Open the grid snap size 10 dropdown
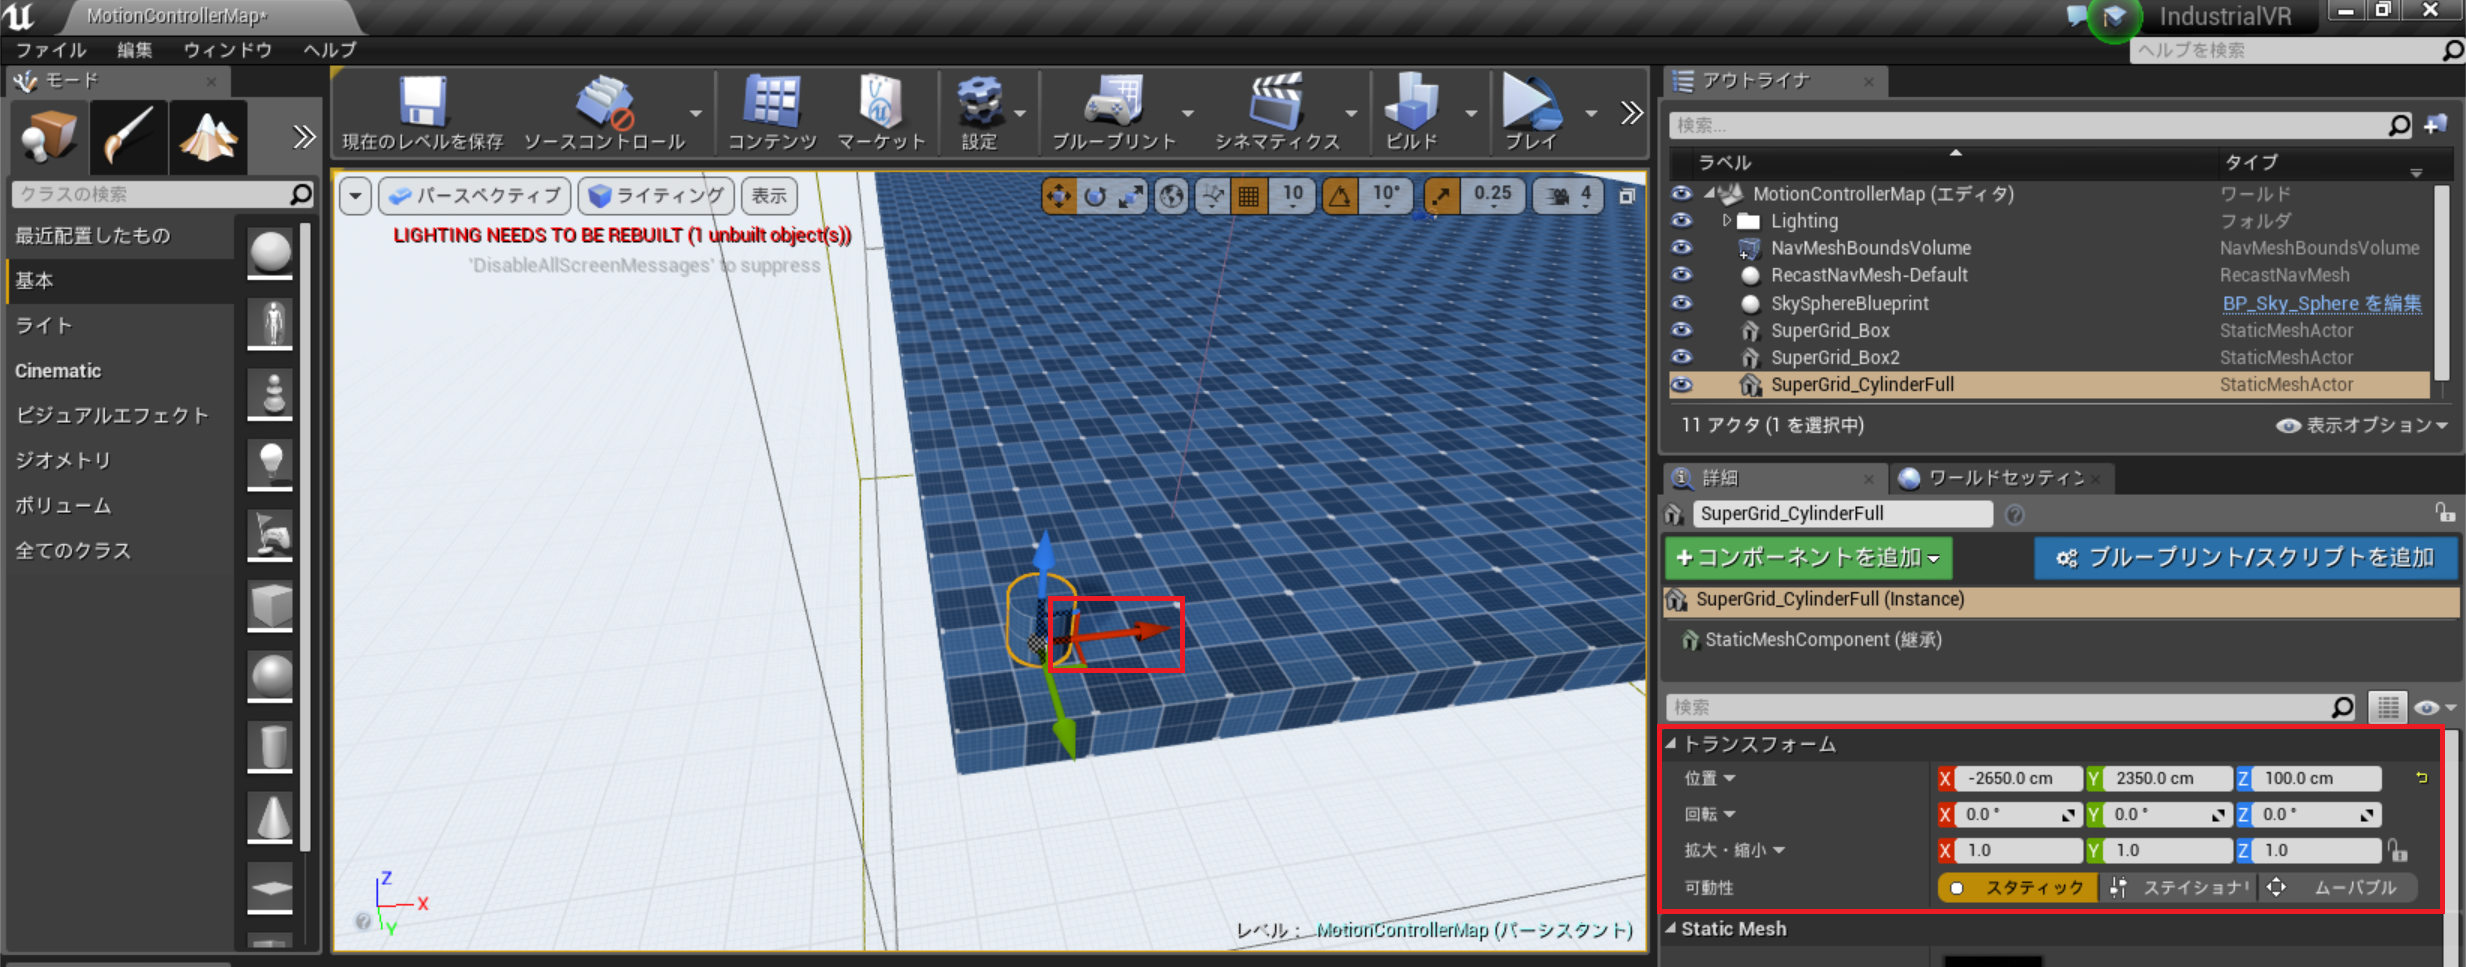 coord(1292,196)
